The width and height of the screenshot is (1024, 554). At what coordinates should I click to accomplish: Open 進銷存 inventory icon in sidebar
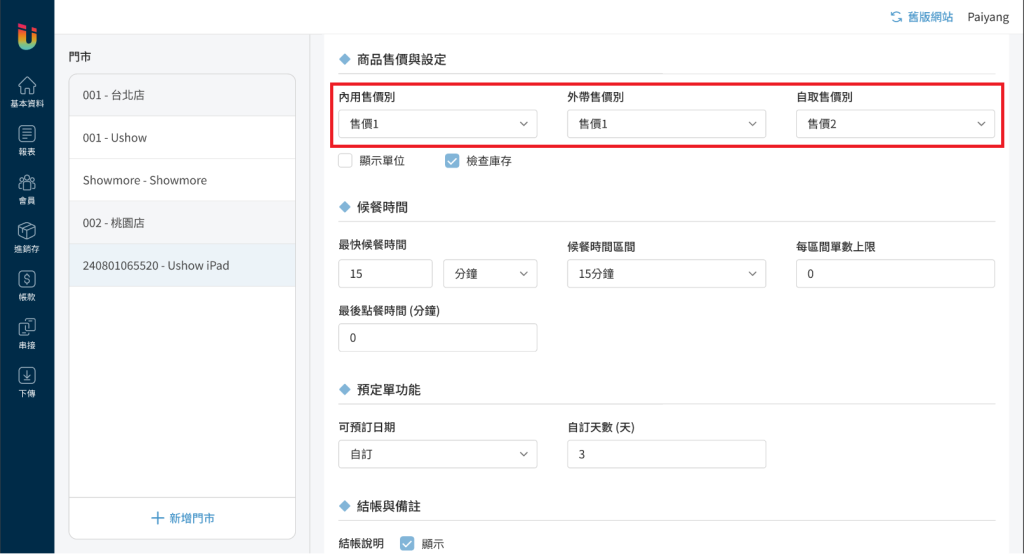(27, 236)
